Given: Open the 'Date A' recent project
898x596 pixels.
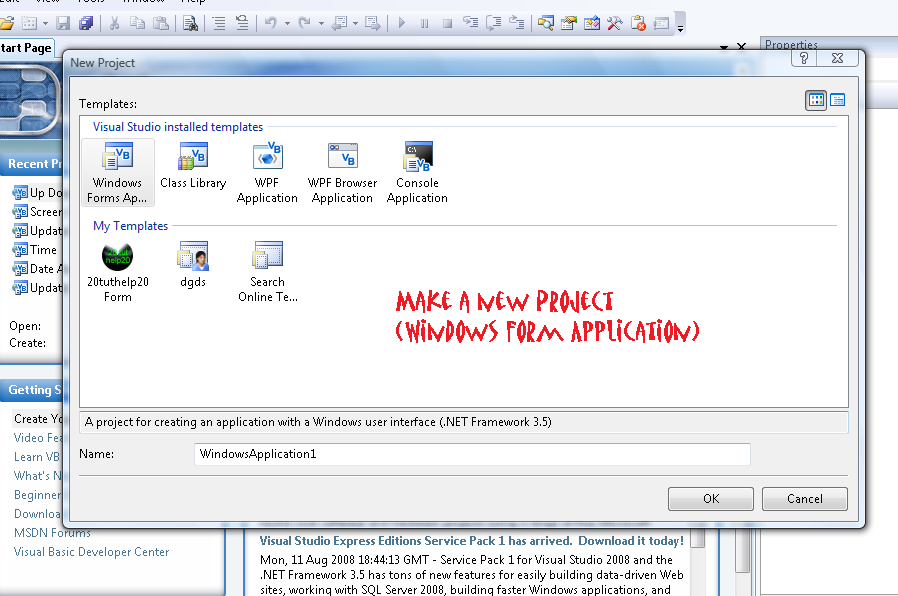Looking at the screenshot, I should 37,269.
